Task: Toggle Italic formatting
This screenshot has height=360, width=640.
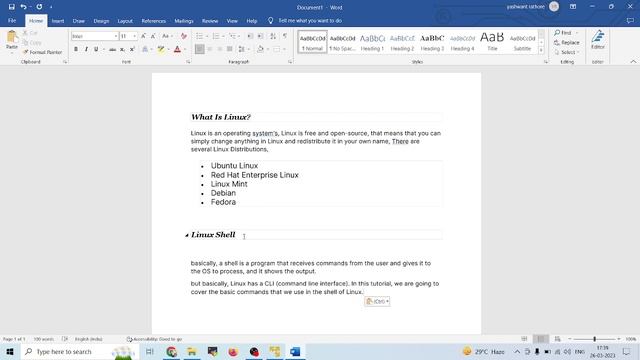Action: coord(86,49)
